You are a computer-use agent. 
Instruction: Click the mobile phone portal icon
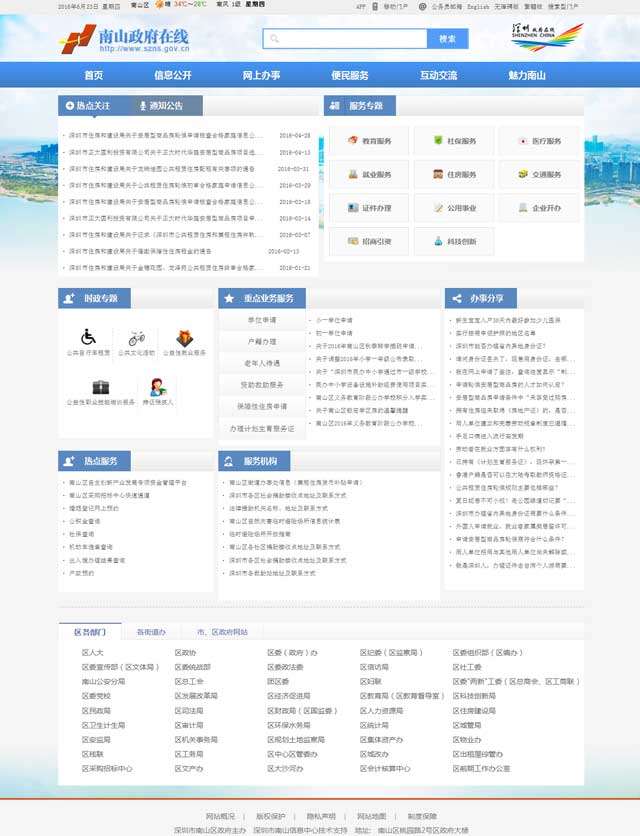click(x=374, y=6)
